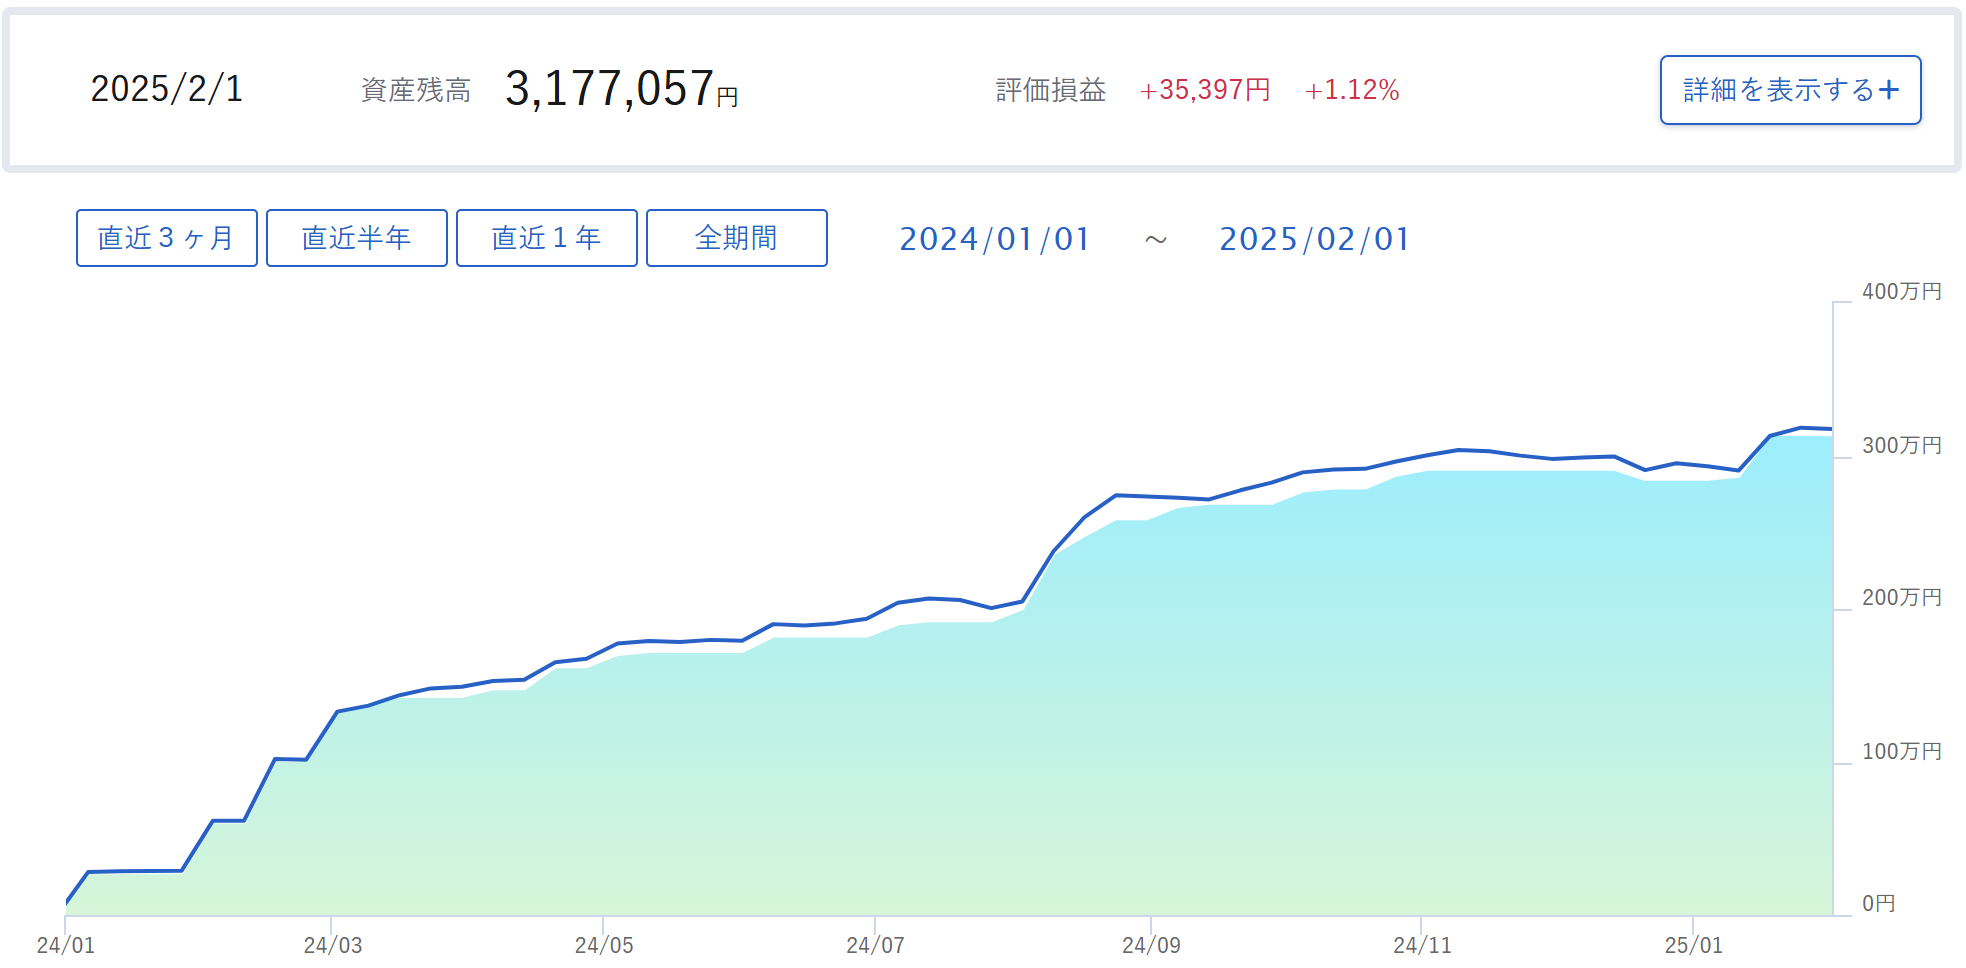Select the 直近1年 period button
1966x968 pixels.
pyautogui.click(x=547, y=238)
